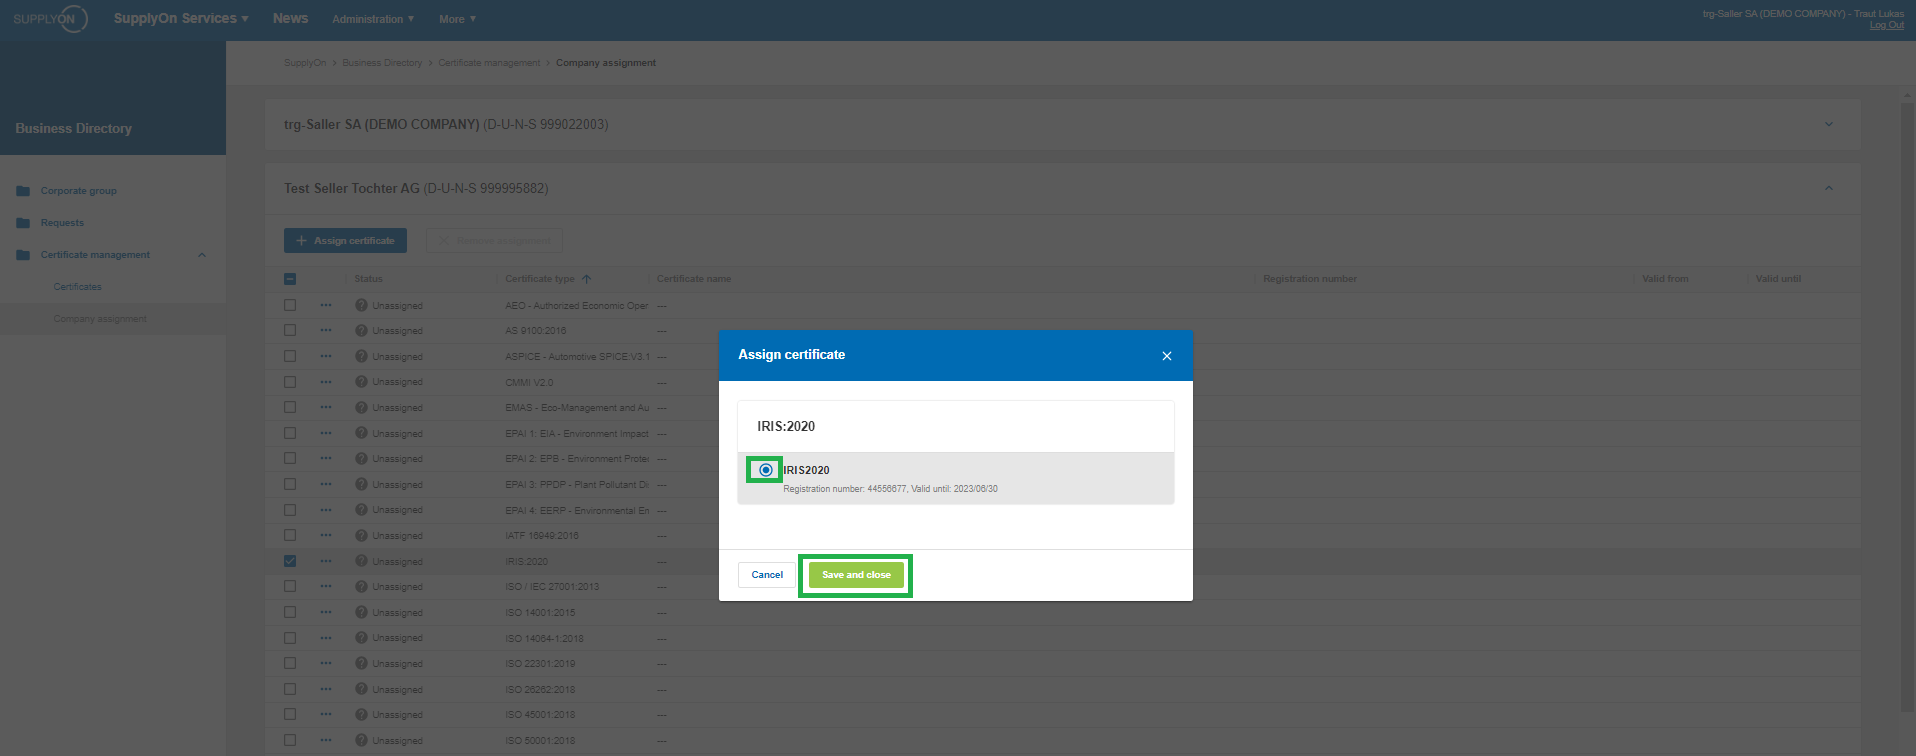Open the three-dot menu for AS 9100:2016 row
Screen dimensions: 1916x756
pos(326,330)
